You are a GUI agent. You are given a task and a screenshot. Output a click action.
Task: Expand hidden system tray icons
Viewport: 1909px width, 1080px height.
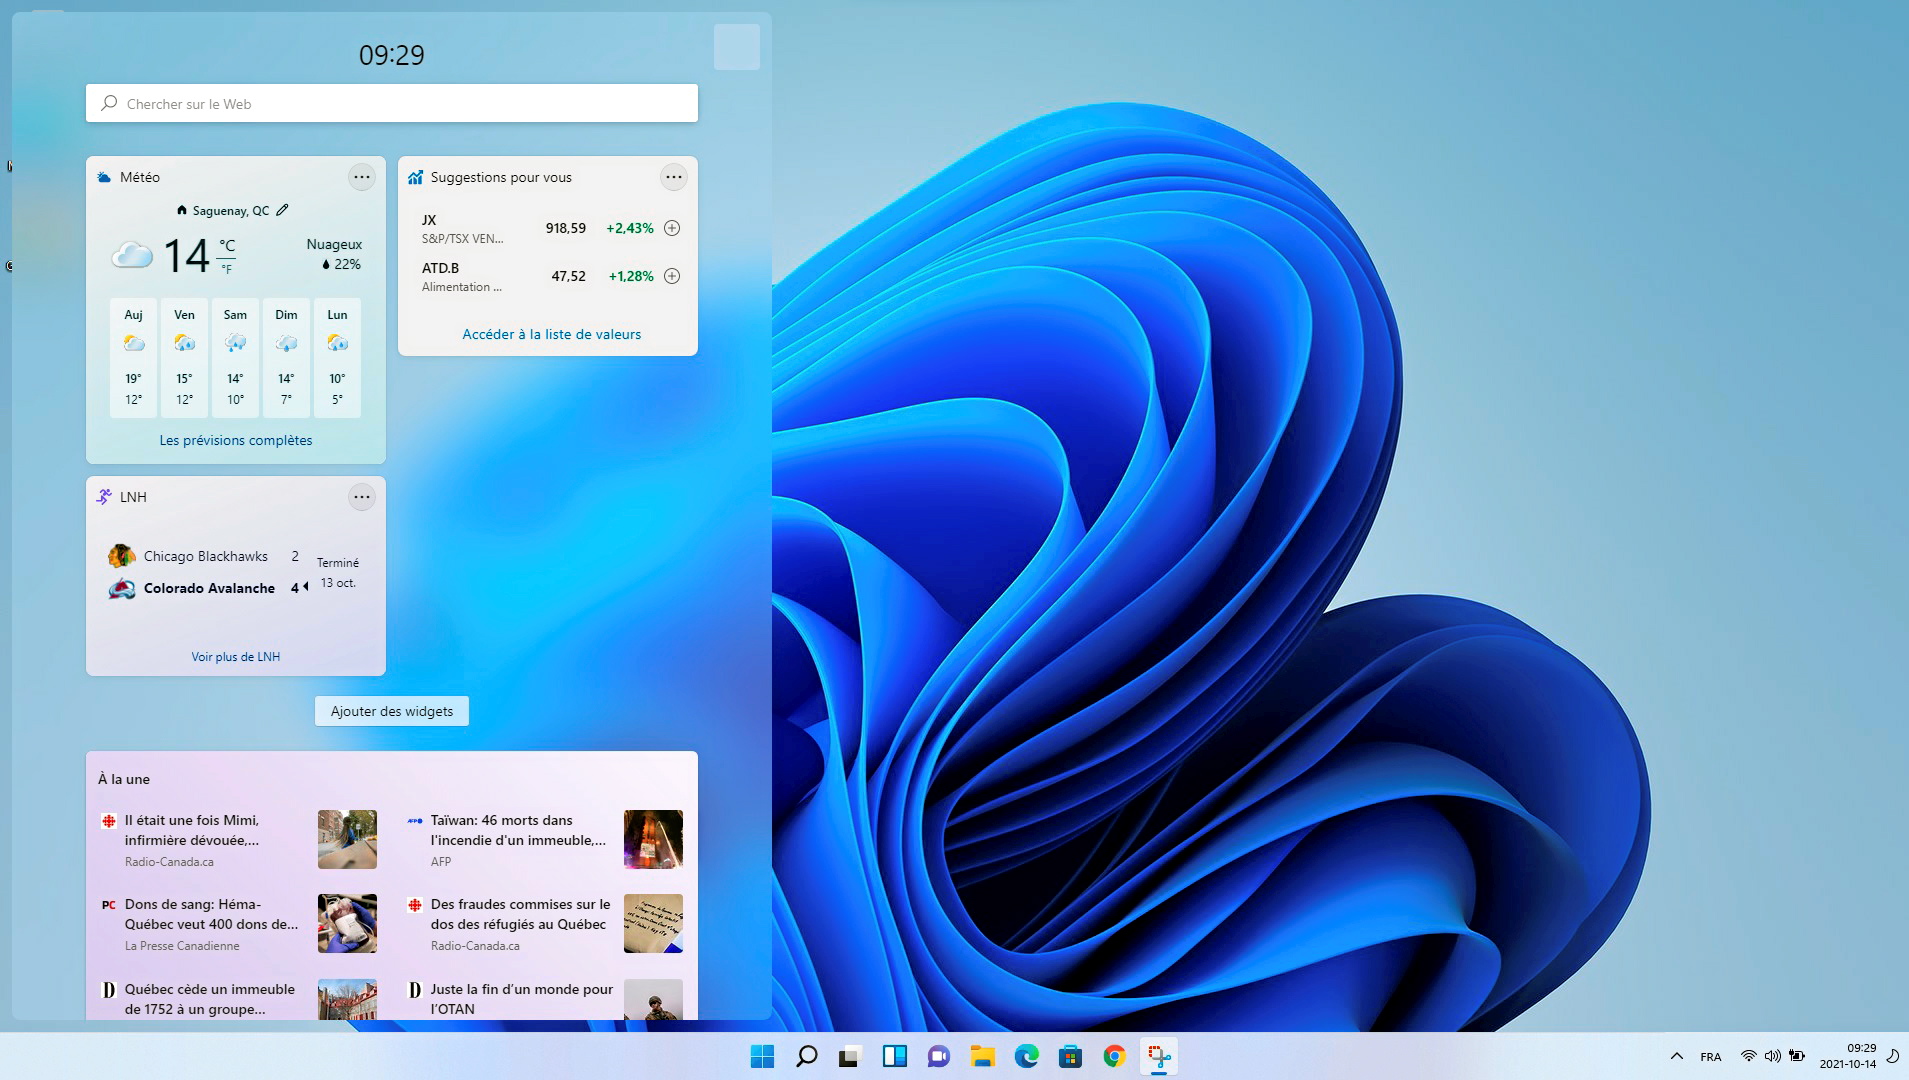click(1676, 1056)
